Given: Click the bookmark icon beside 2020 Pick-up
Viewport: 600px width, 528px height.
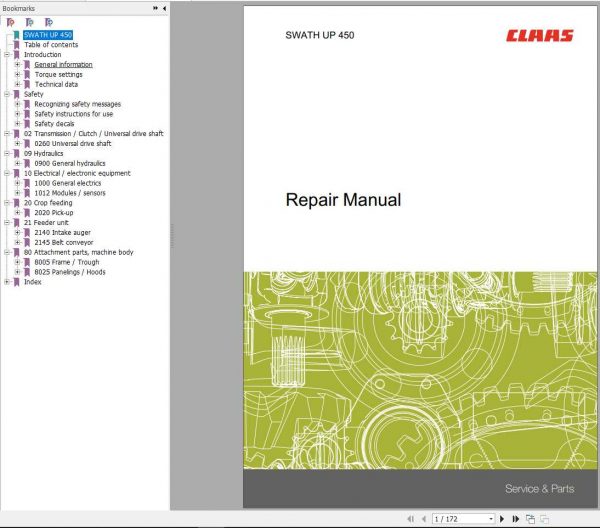Looking at the screenshot, I should coord(27,213).
